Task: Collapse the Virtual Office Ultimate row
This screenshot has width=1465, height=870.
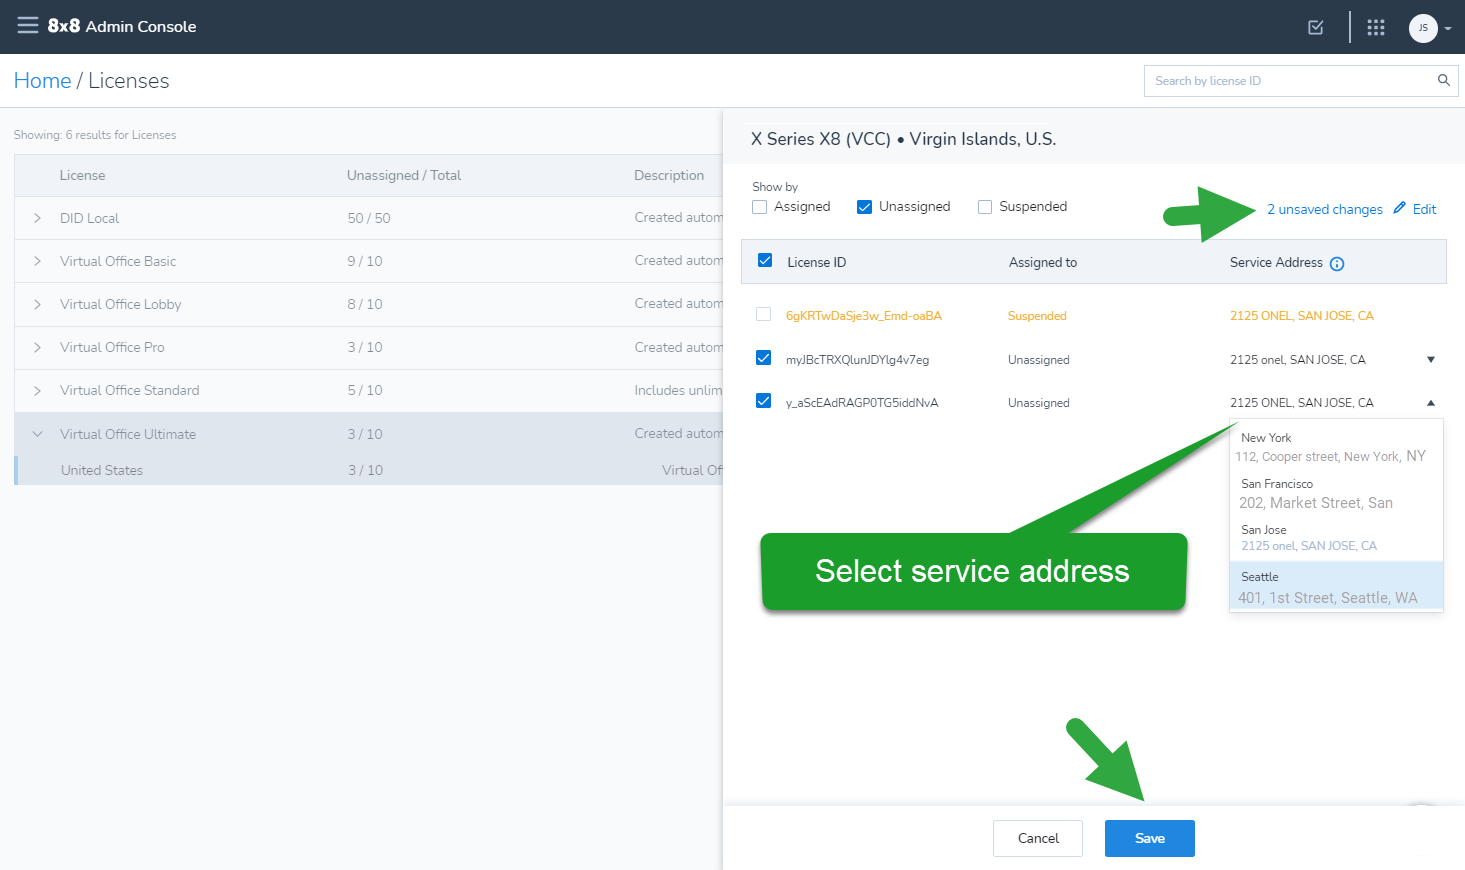Action: (37, 434)
